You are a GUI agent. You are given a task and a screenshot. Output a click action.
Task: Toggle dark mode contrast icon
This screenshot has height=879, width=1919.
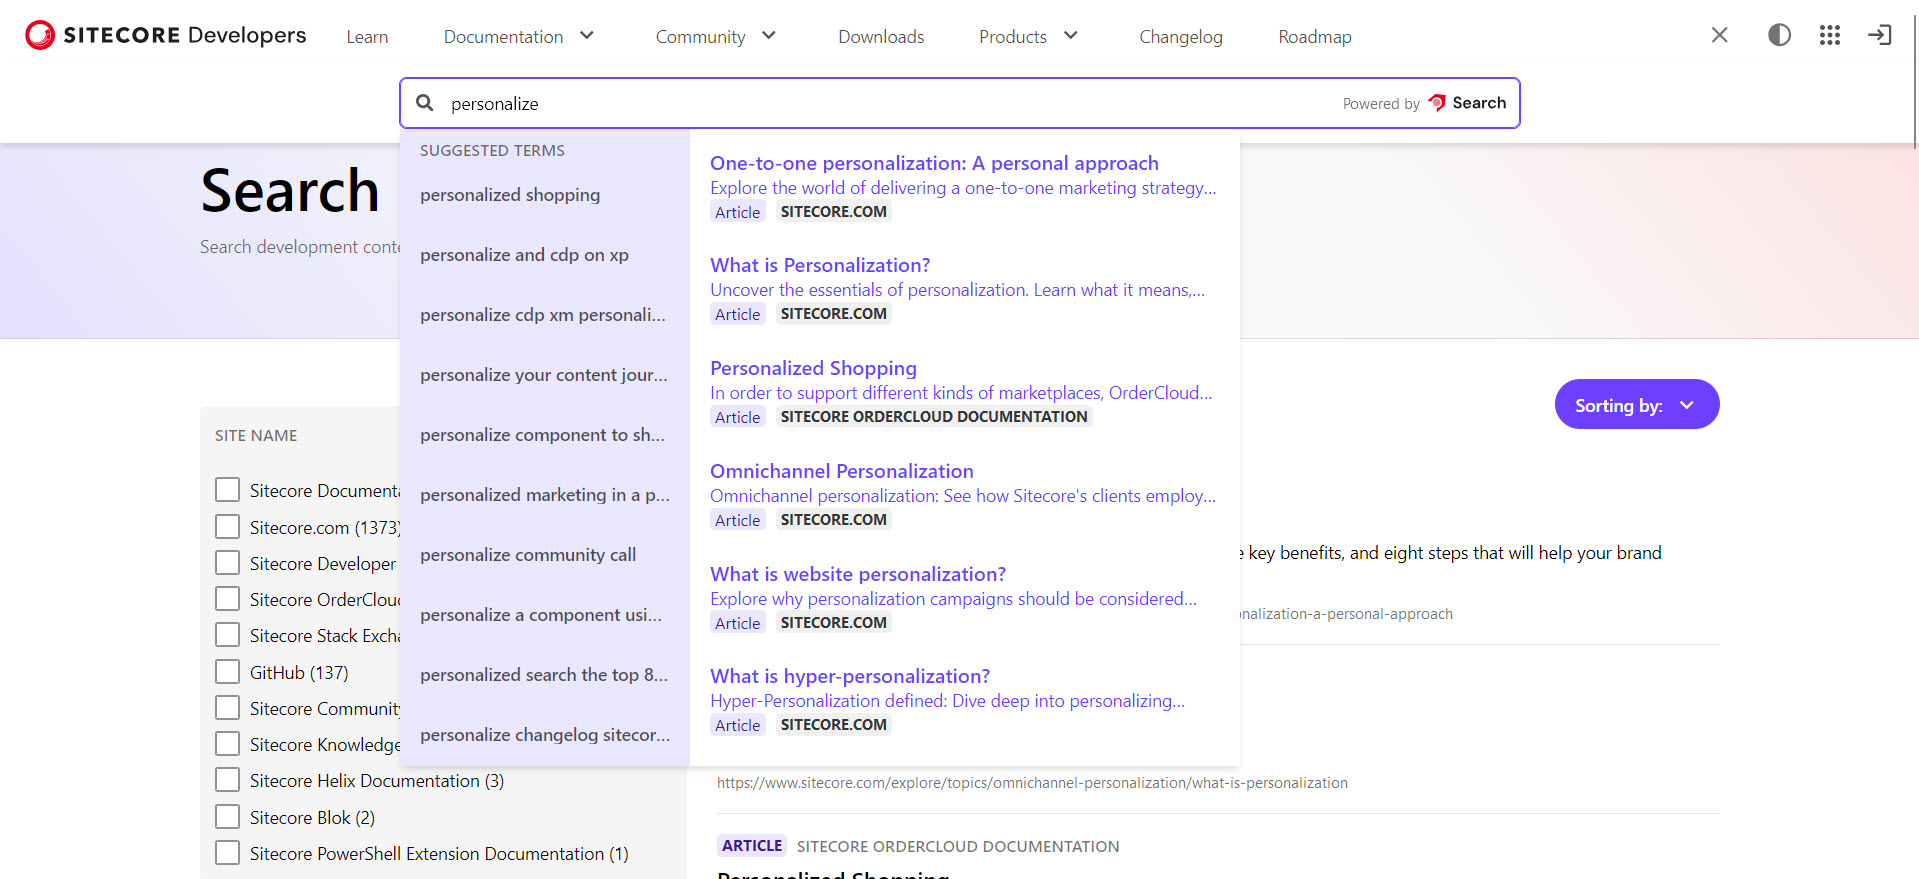pyautogui.click(x=1779, y=35)
